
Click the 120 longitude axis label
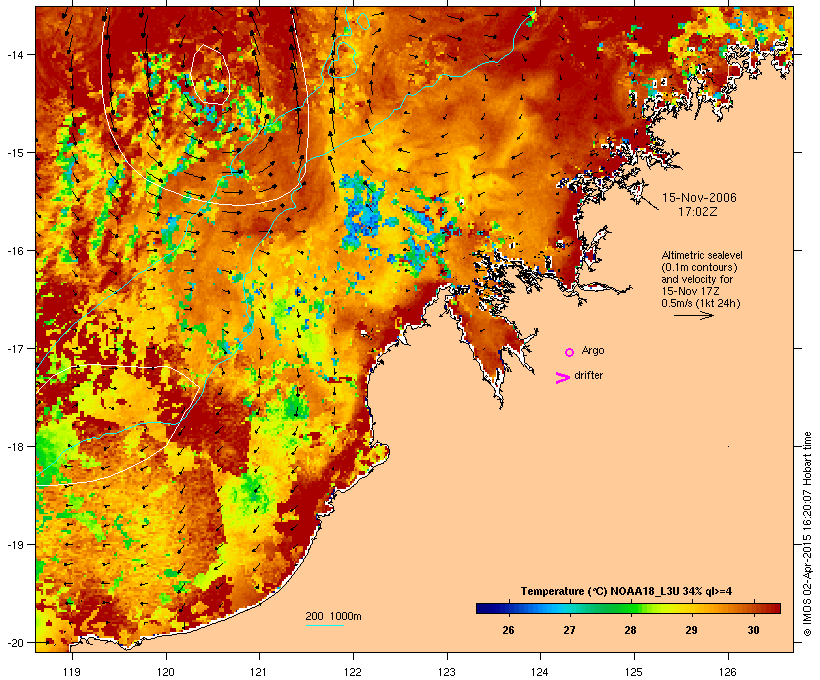[166, 672]
